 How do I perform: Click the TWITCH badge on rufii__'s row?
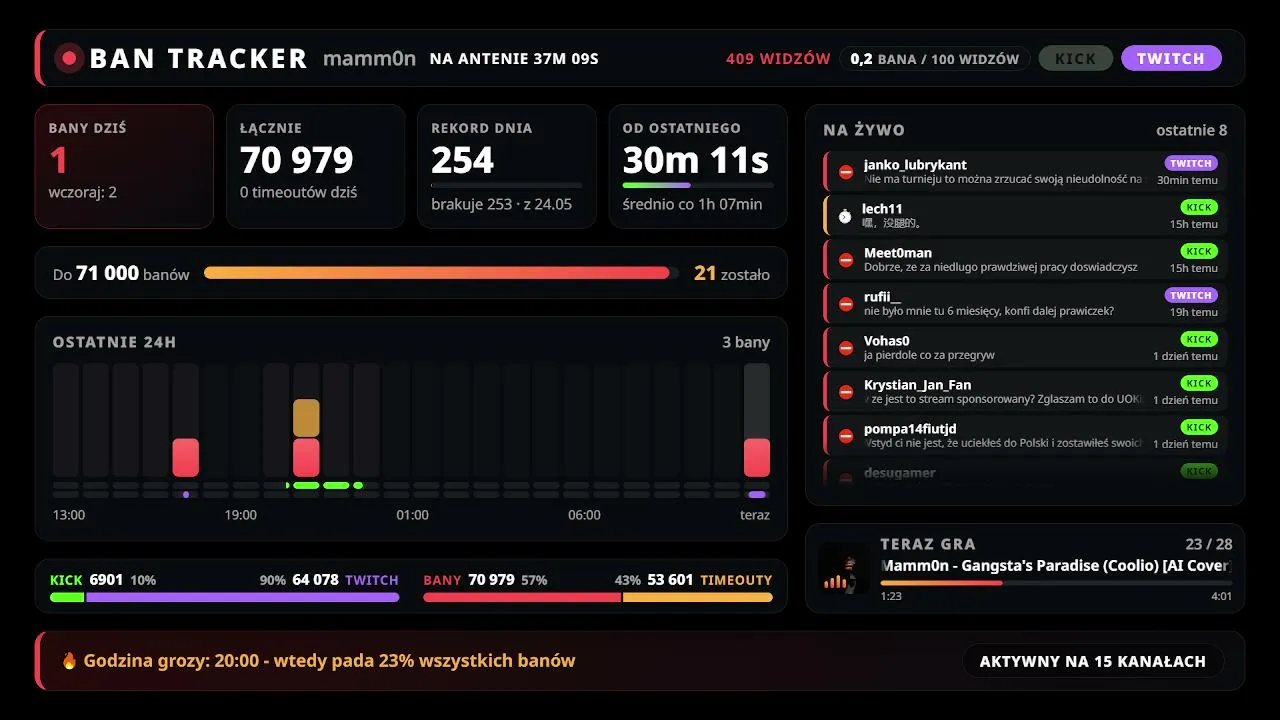point(1191,295)
